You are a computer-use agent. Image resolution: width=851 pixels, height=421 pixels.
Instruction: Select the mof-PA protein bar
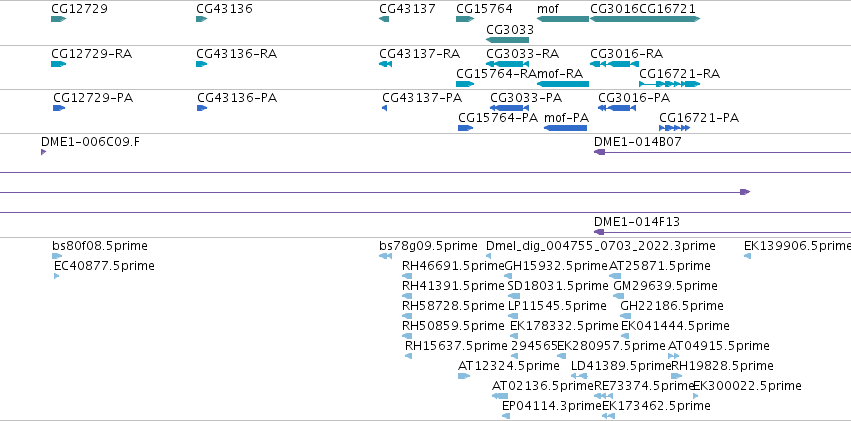[x=566, y=128]
